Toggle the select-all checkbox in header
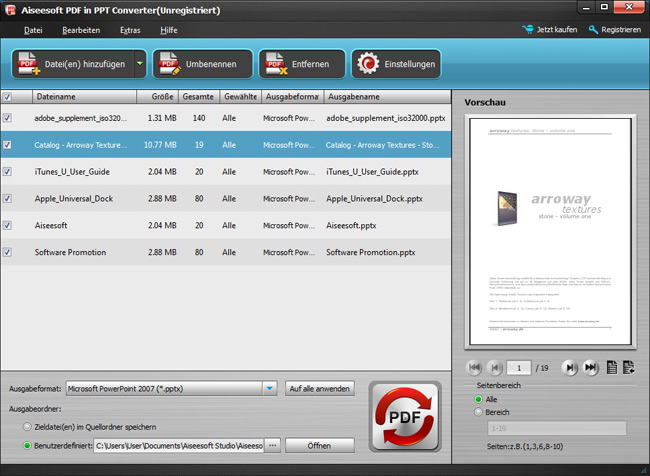650x476 pixels. pos(7,97)
